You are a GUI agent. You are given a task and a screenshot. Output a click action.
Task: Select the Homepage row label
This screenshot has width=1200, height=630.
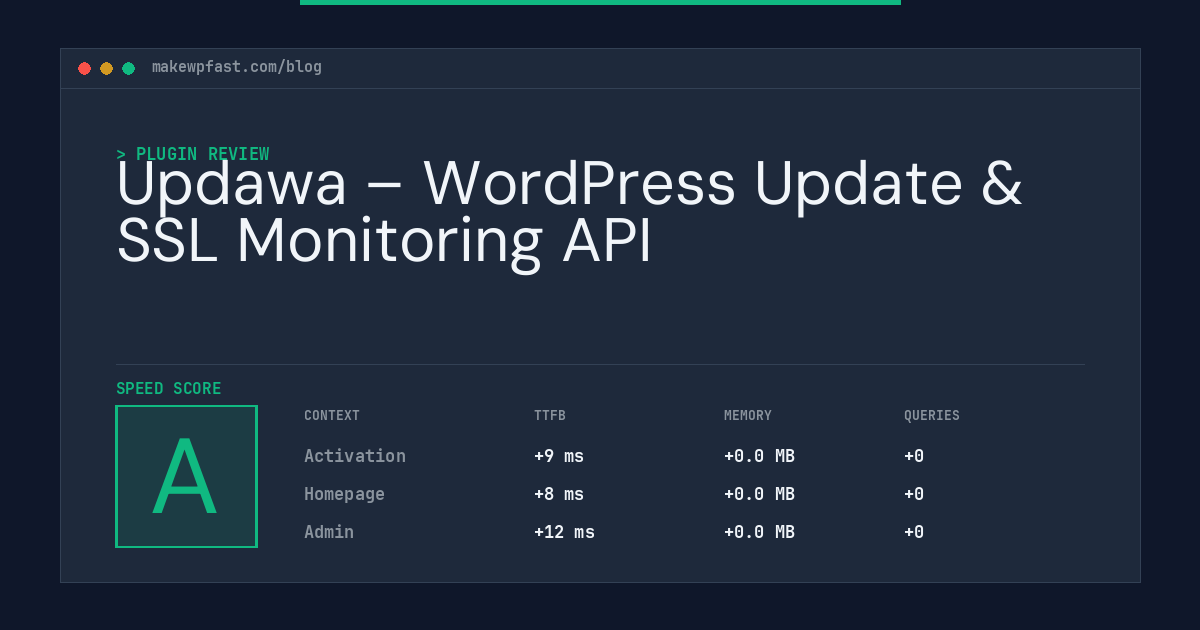coord(344,494)
